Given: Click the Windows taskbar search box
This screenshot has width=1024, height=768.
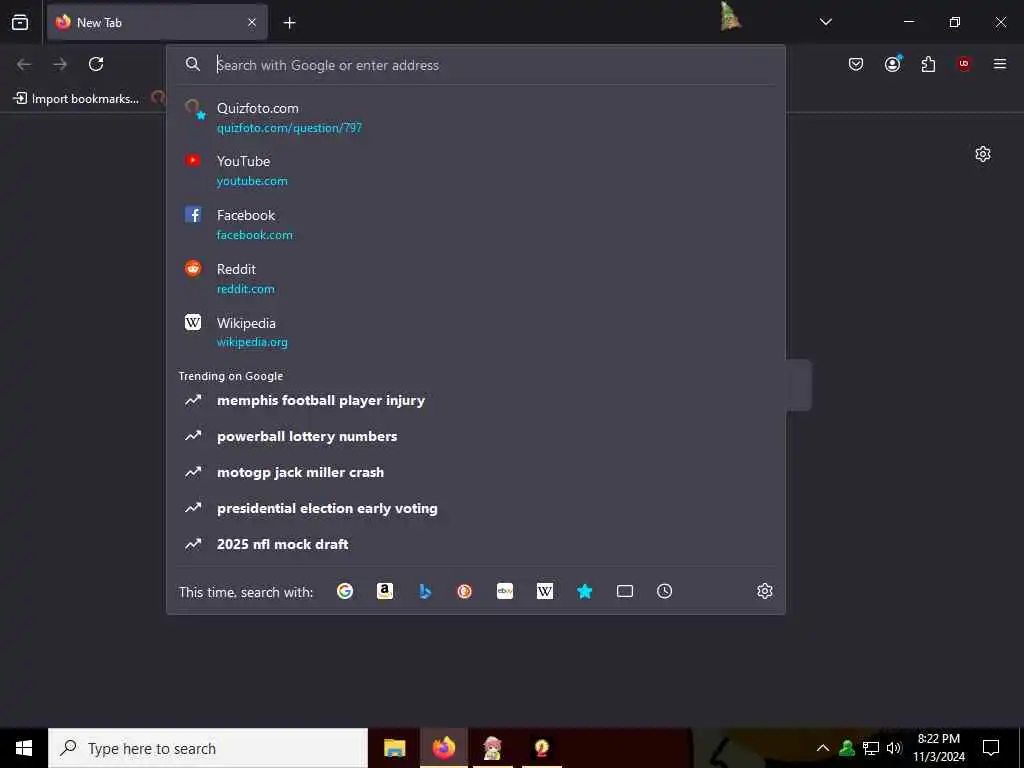Looking at the screenshot, I should click(208, 748).
